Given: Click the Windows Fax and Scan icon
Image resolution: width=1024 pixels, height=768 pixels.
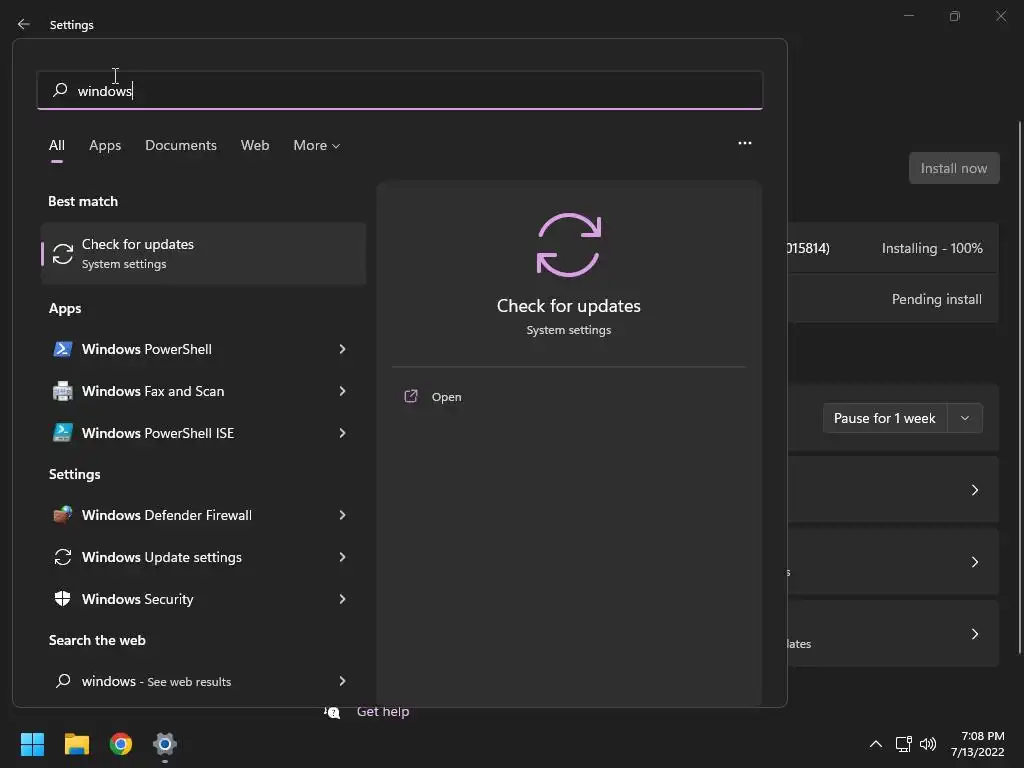Looking at the screenshot, I should point(63,391).
